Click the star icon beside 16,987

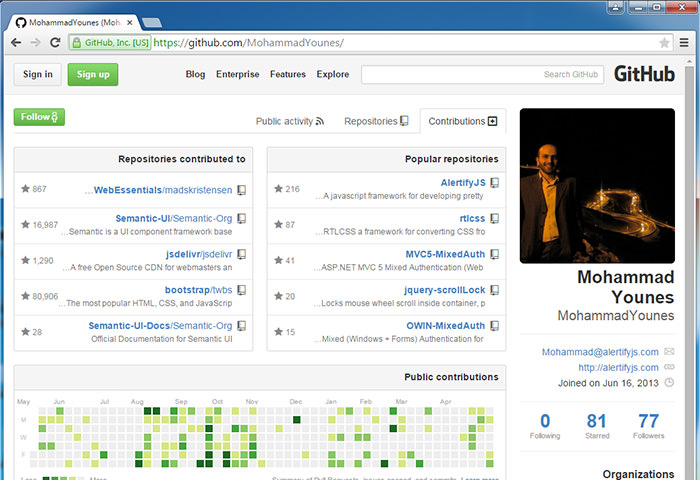click(x=25, y=224)
